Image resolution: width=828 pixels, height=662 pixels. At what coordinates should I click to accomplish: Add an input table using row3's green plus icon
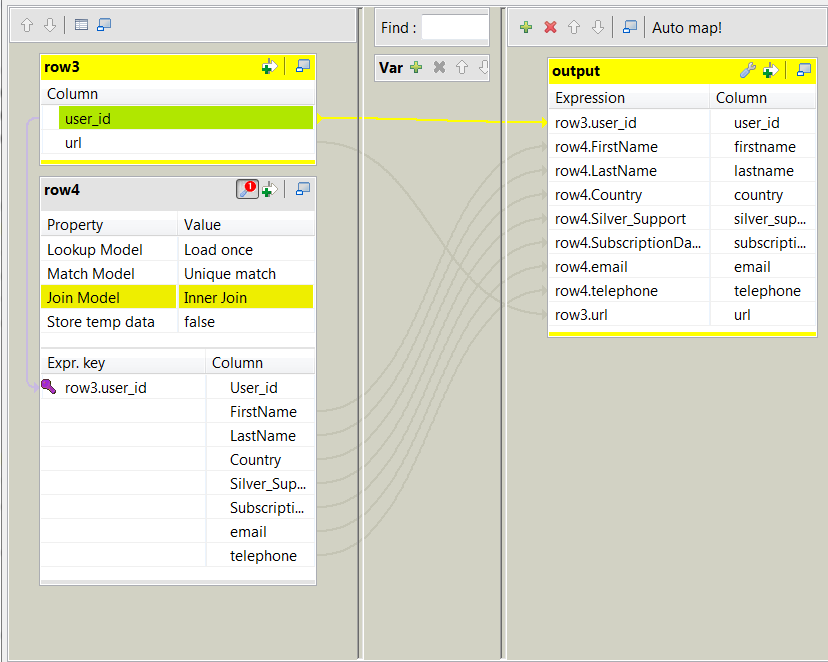coord(268,66)
